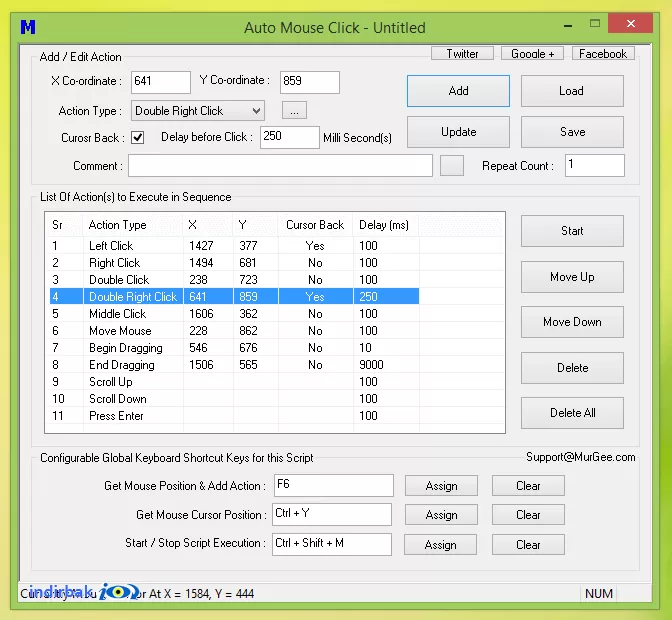Click the ellipsis button beside Action Type
672x620 pixels.
pos(294,111)
